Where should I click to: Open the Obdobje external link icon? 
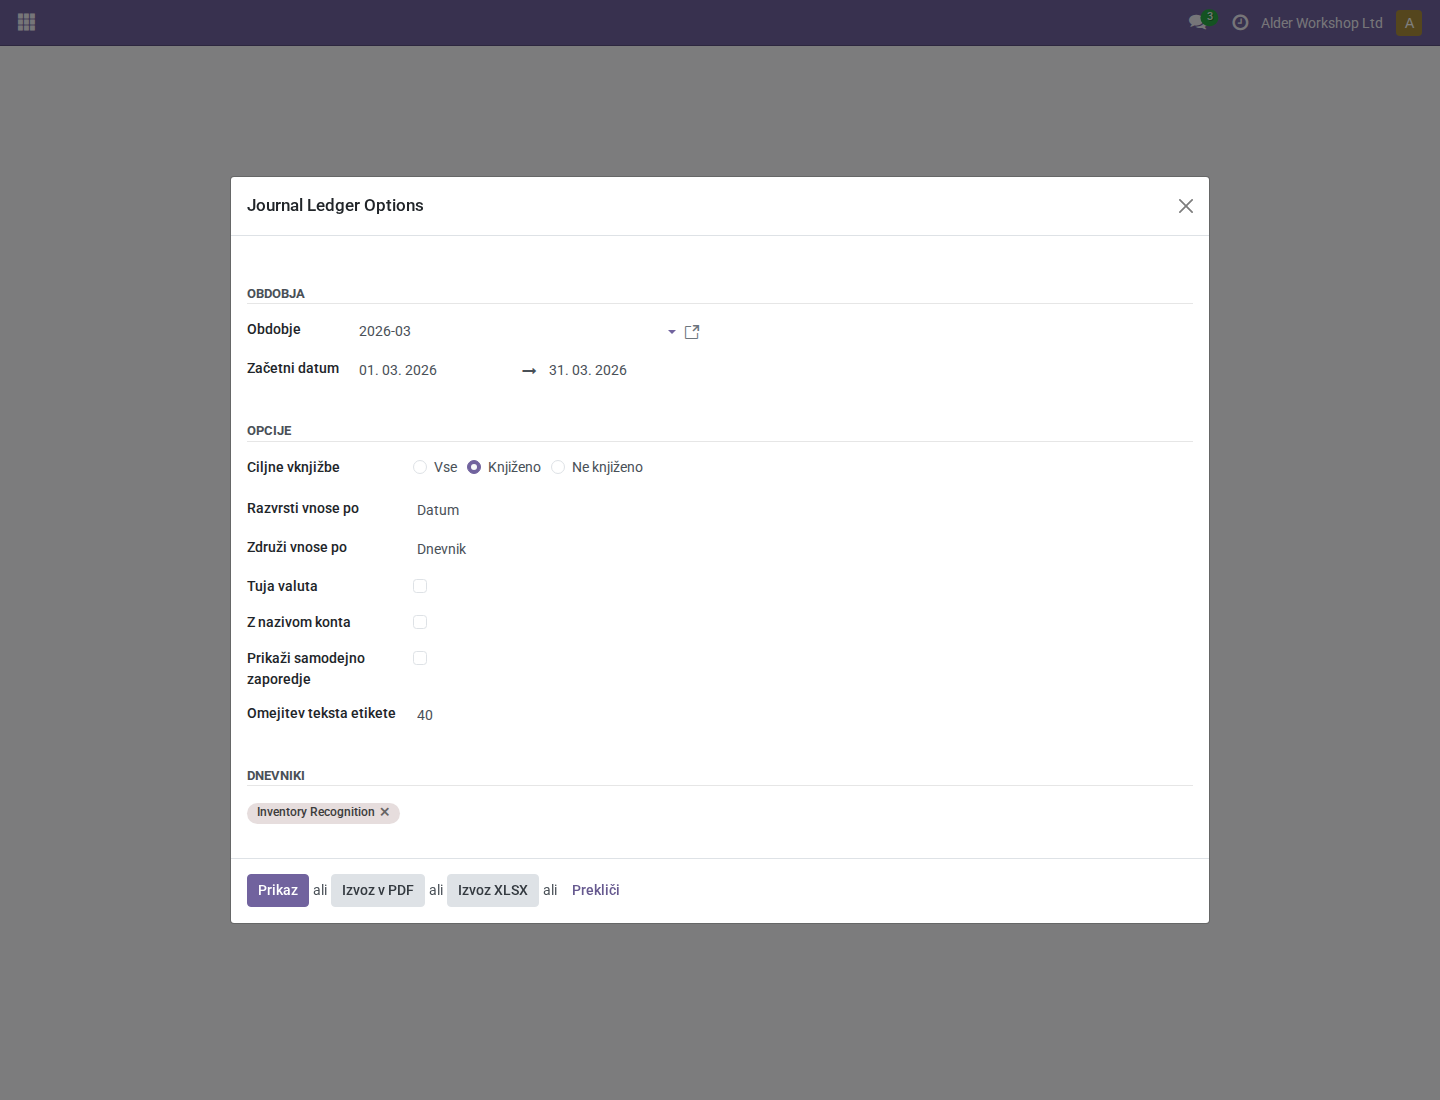(x=692, y=332)
